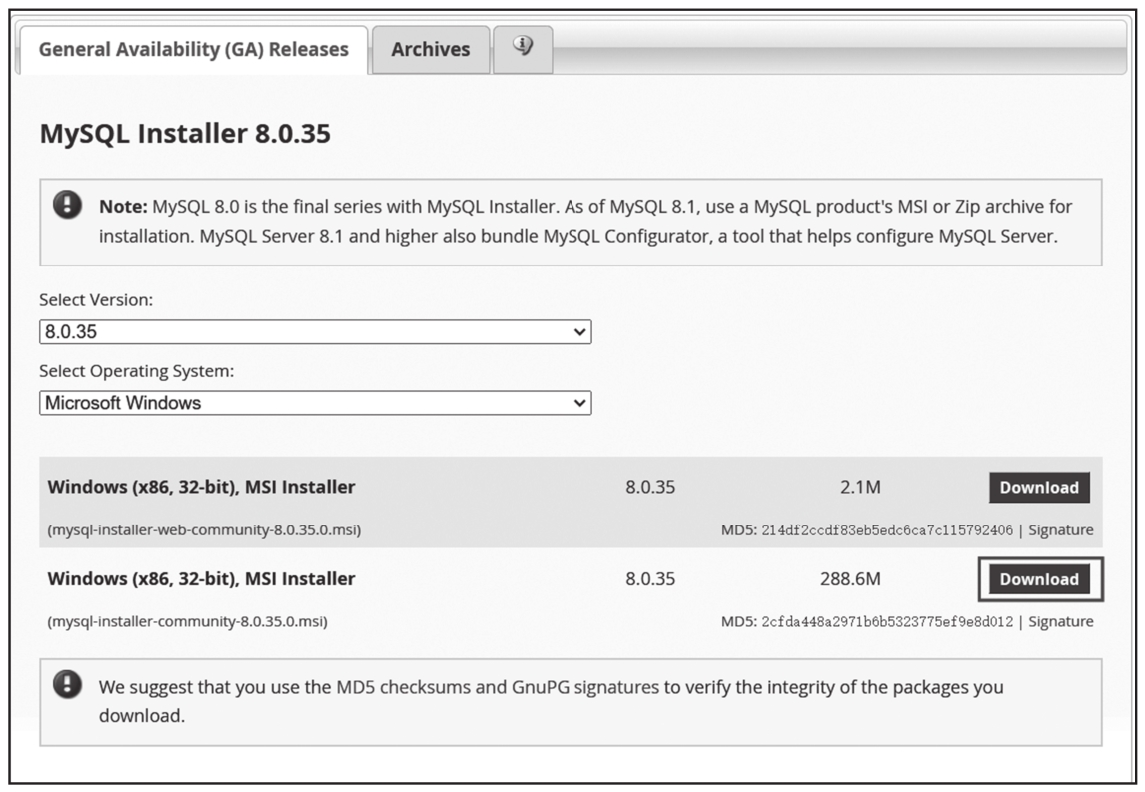Click the mysql-installer-community-8.0.35.0.msi filename

[187, 621]
